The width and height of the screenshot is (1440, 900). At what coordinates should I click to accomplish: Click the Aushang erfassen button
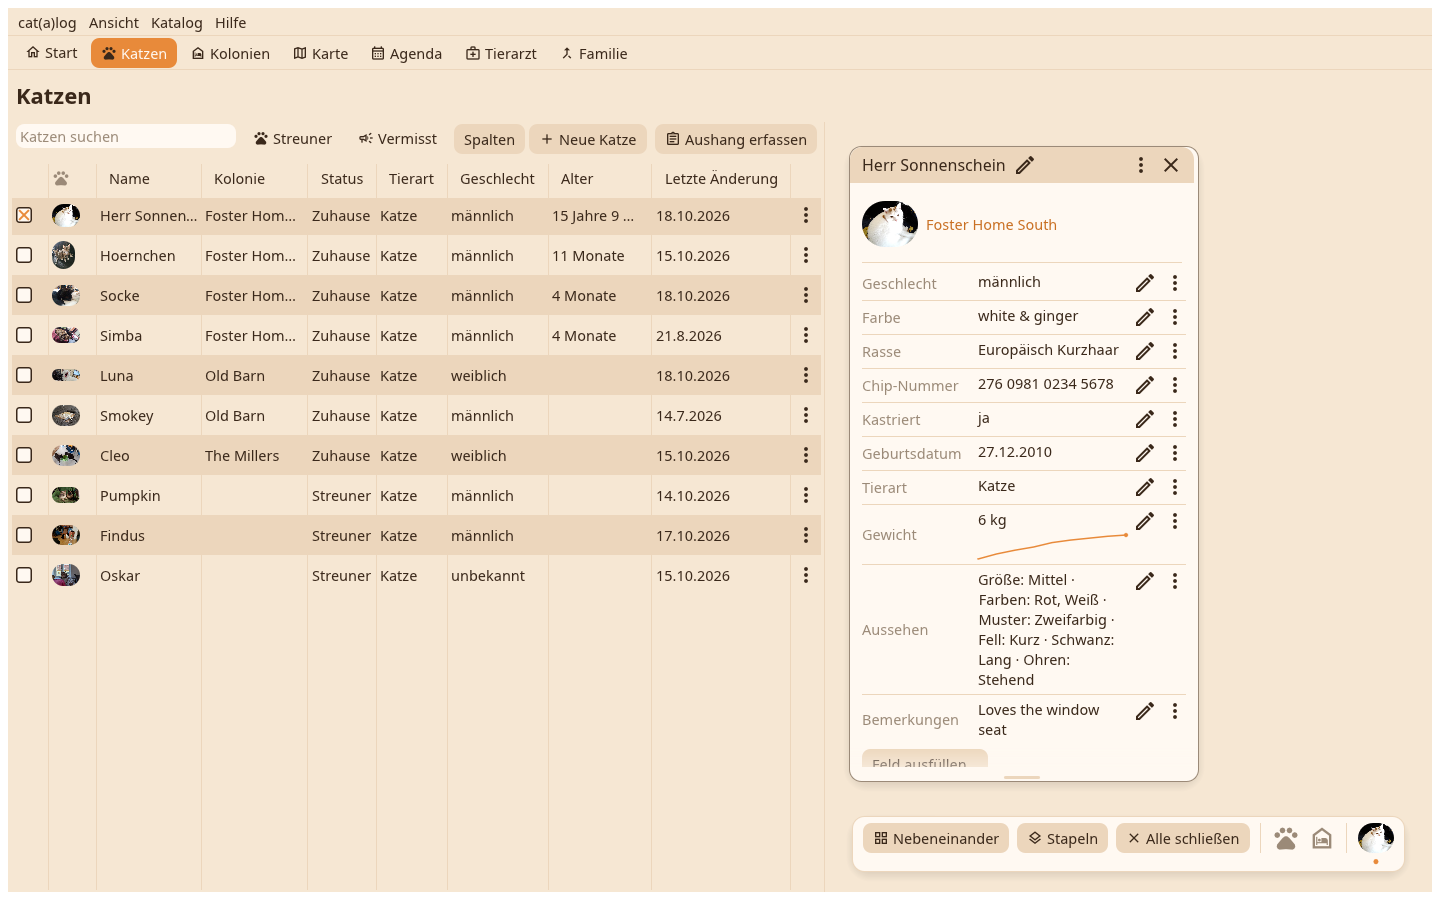736,139
